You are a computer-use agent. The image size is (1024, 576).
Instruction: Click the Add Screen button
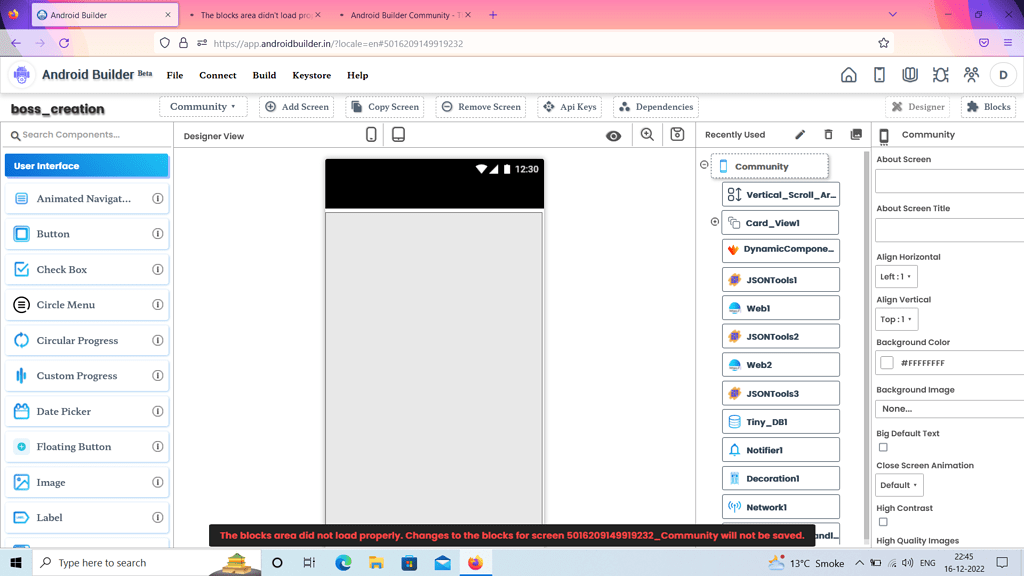[296, 106]
